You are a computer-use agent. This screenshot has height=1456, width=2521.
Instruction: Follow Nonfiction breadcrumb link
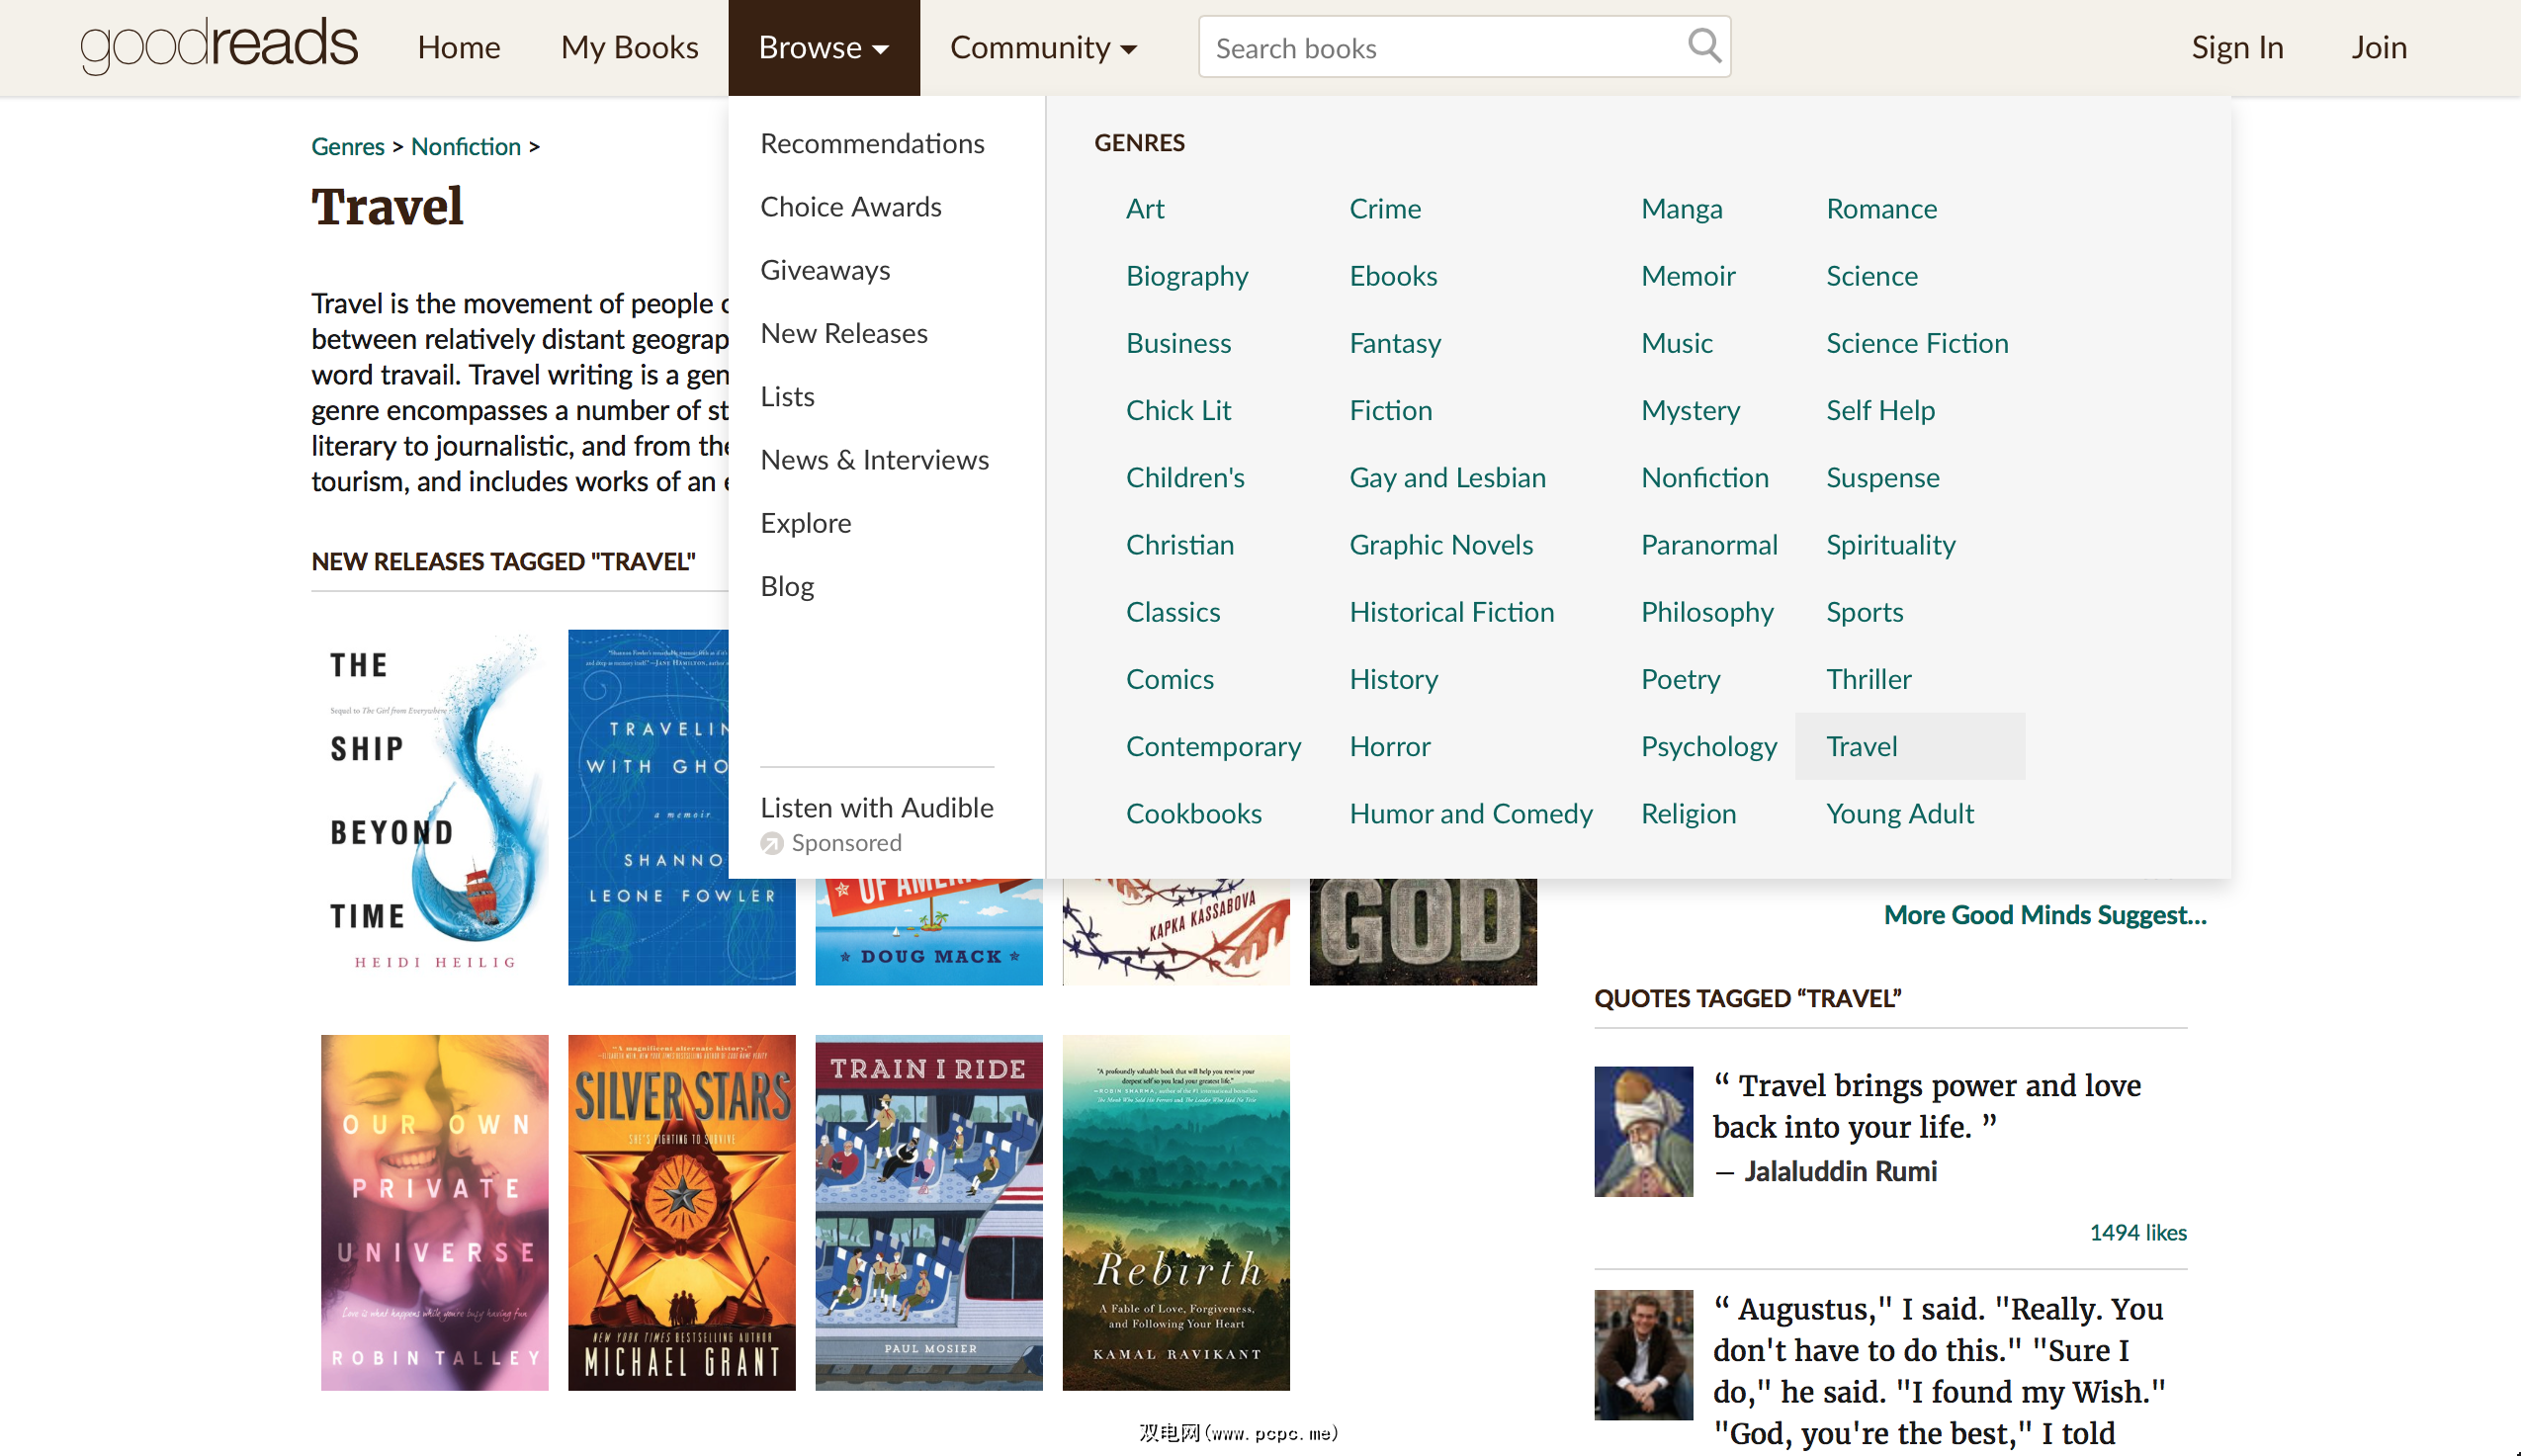465,146
